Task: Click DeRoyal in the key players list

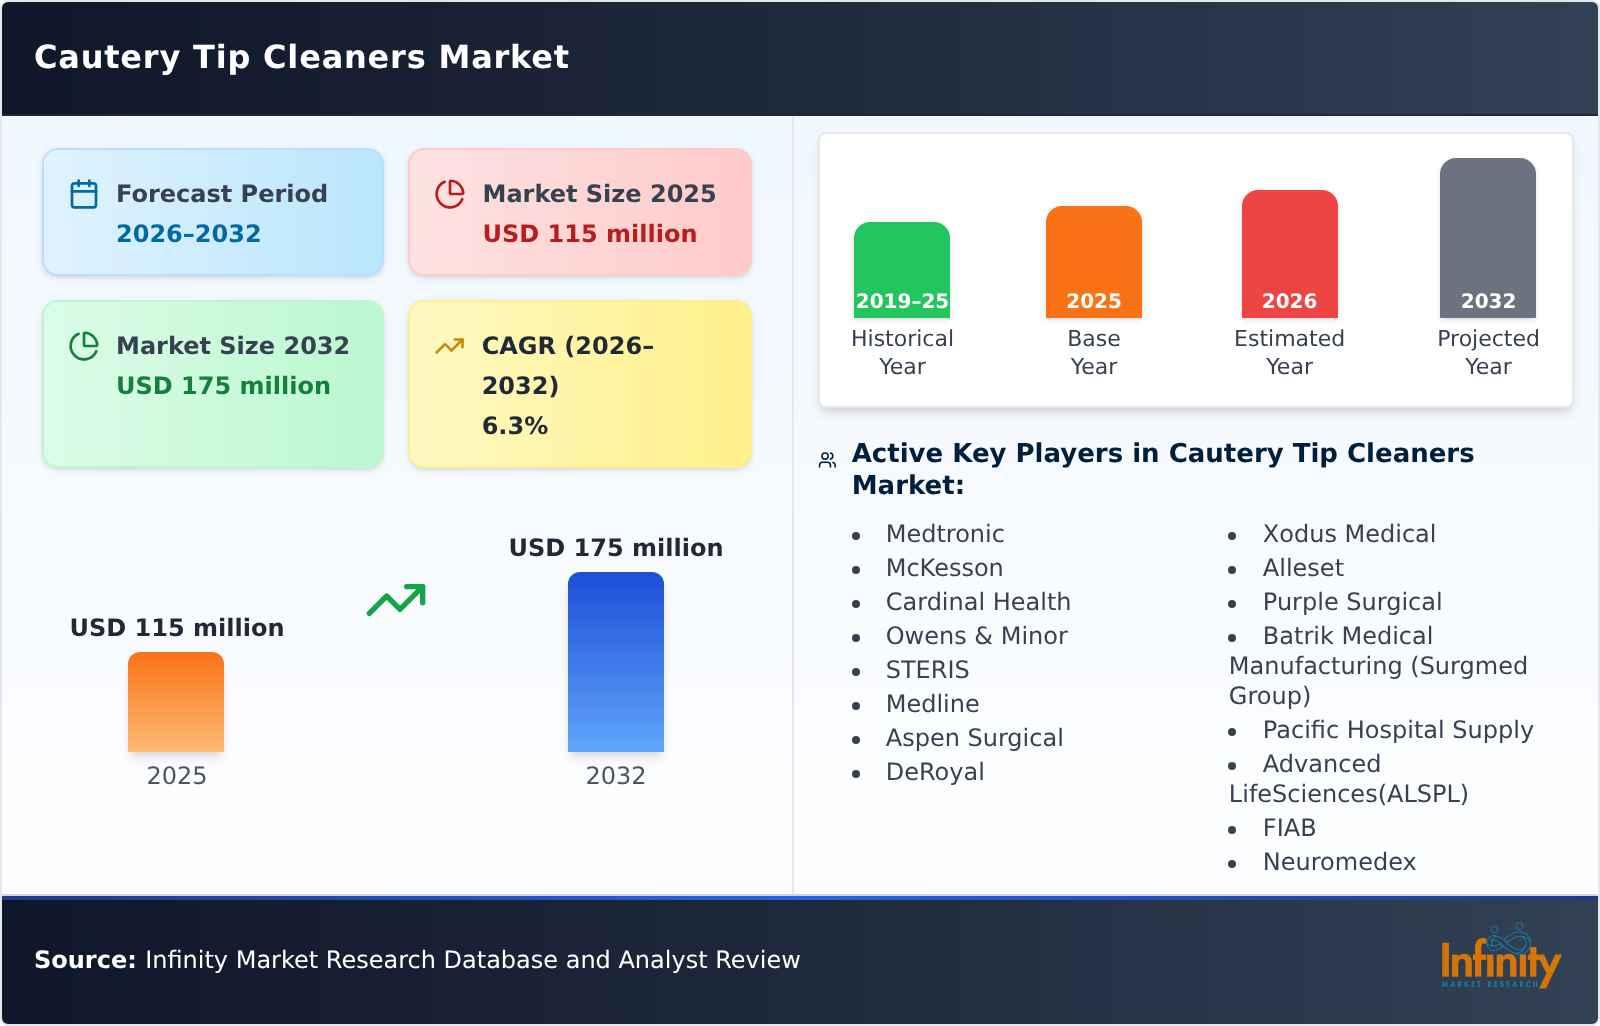Action: point(935,772)
